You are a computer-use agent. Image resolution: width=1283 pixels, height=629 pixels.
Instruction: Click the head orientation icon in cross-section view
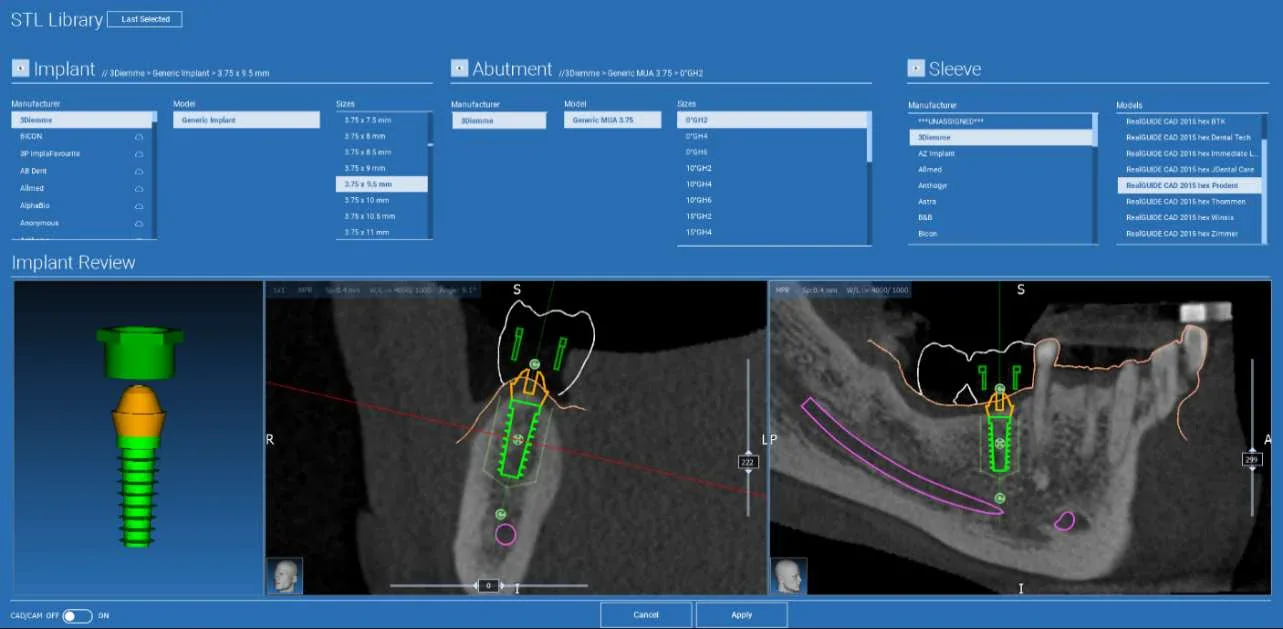point(285,576)
